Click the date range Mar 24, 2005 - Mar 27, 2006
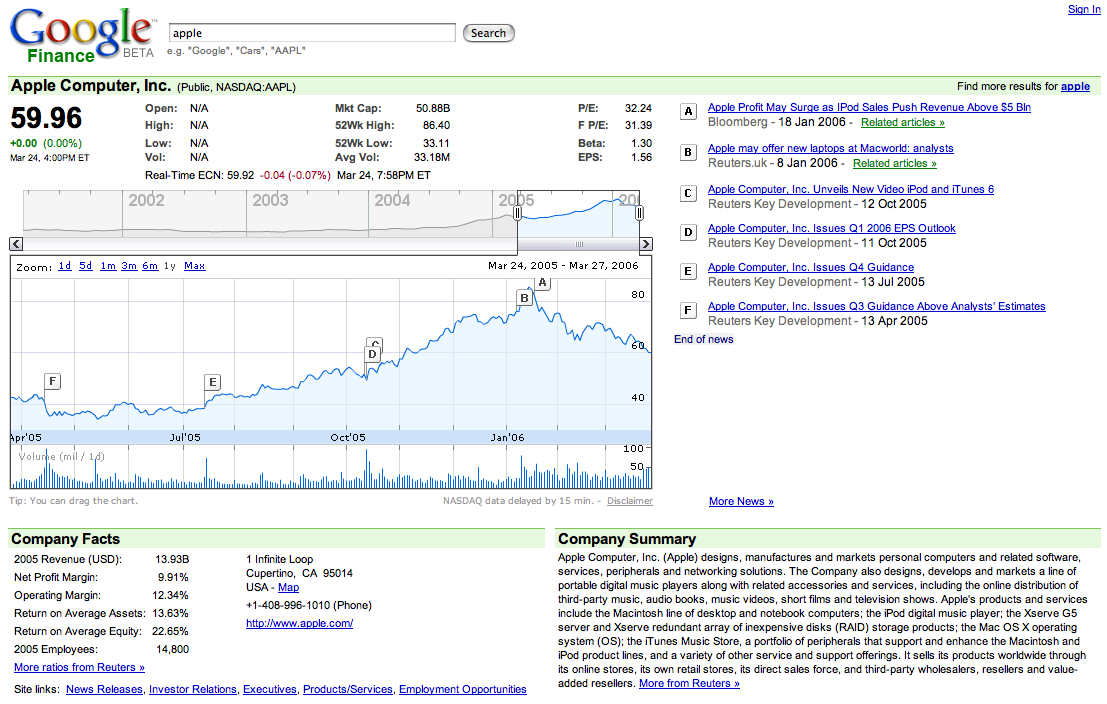1107x704 pixels. point(563,266)
